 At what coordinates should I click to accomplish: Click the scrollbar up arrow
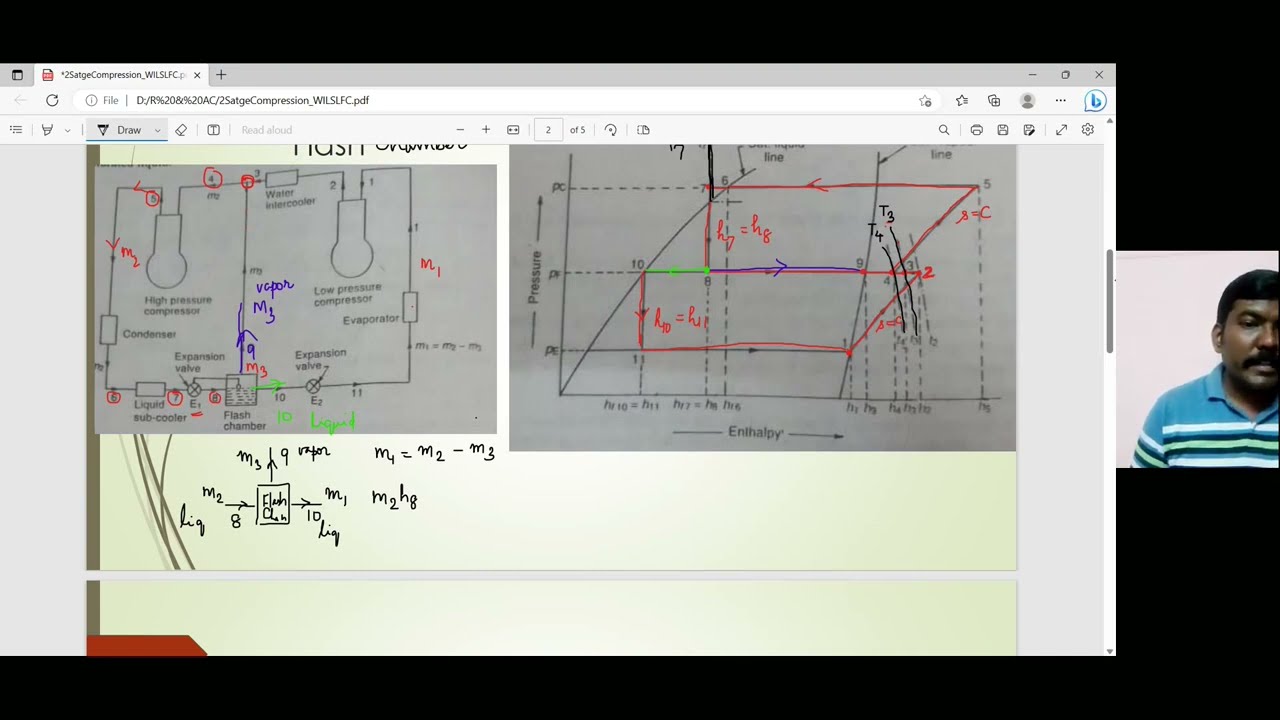(1110, 120)
